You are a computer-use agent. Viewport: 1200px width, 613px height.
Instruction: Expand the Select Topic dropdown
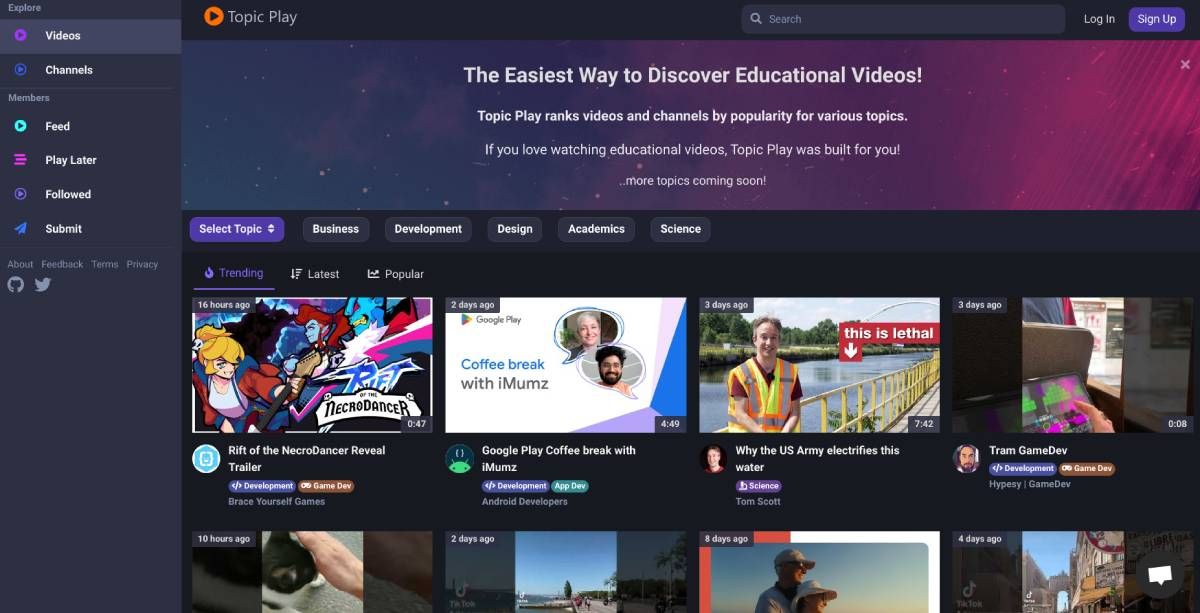(x=237, y=229)
